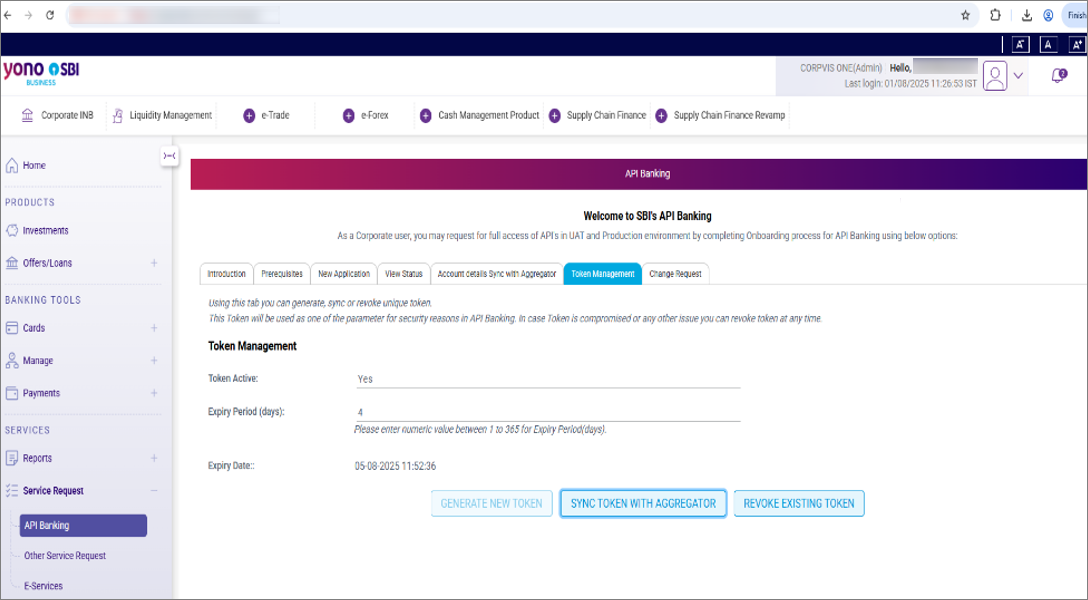Click the expiry date value 05-08-2025 11:52:36

[x=396, y=466]
